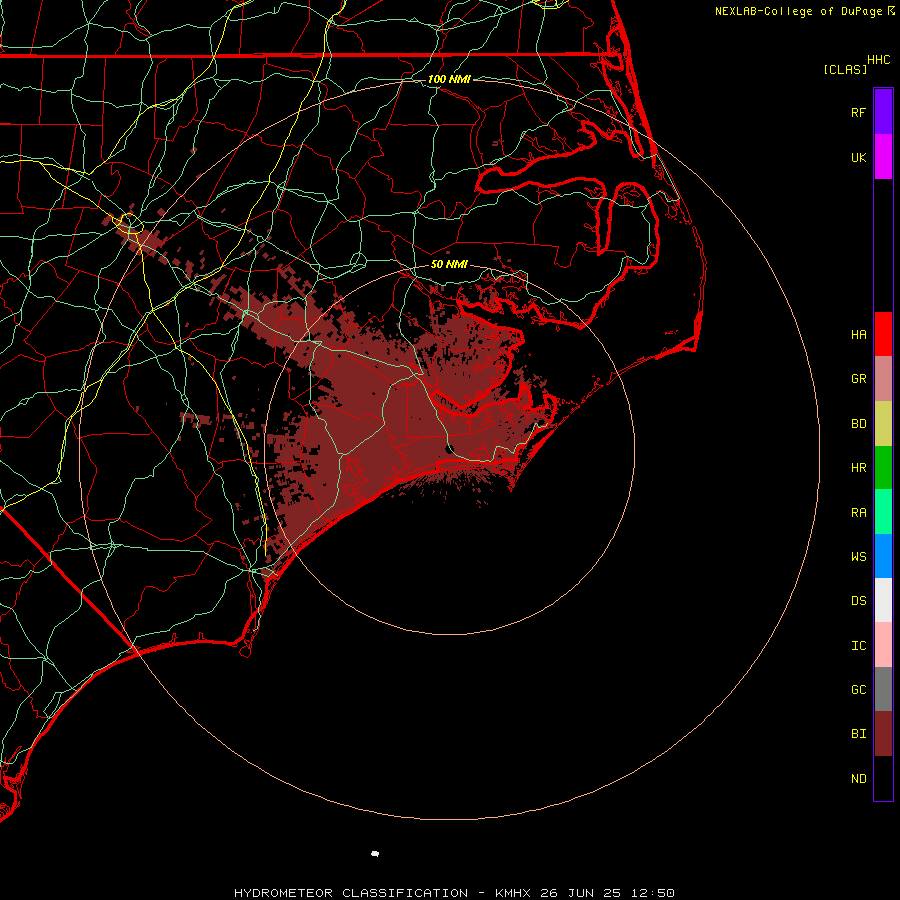Click the BD legend label
The image size is (900, 900).
(858, 424)
